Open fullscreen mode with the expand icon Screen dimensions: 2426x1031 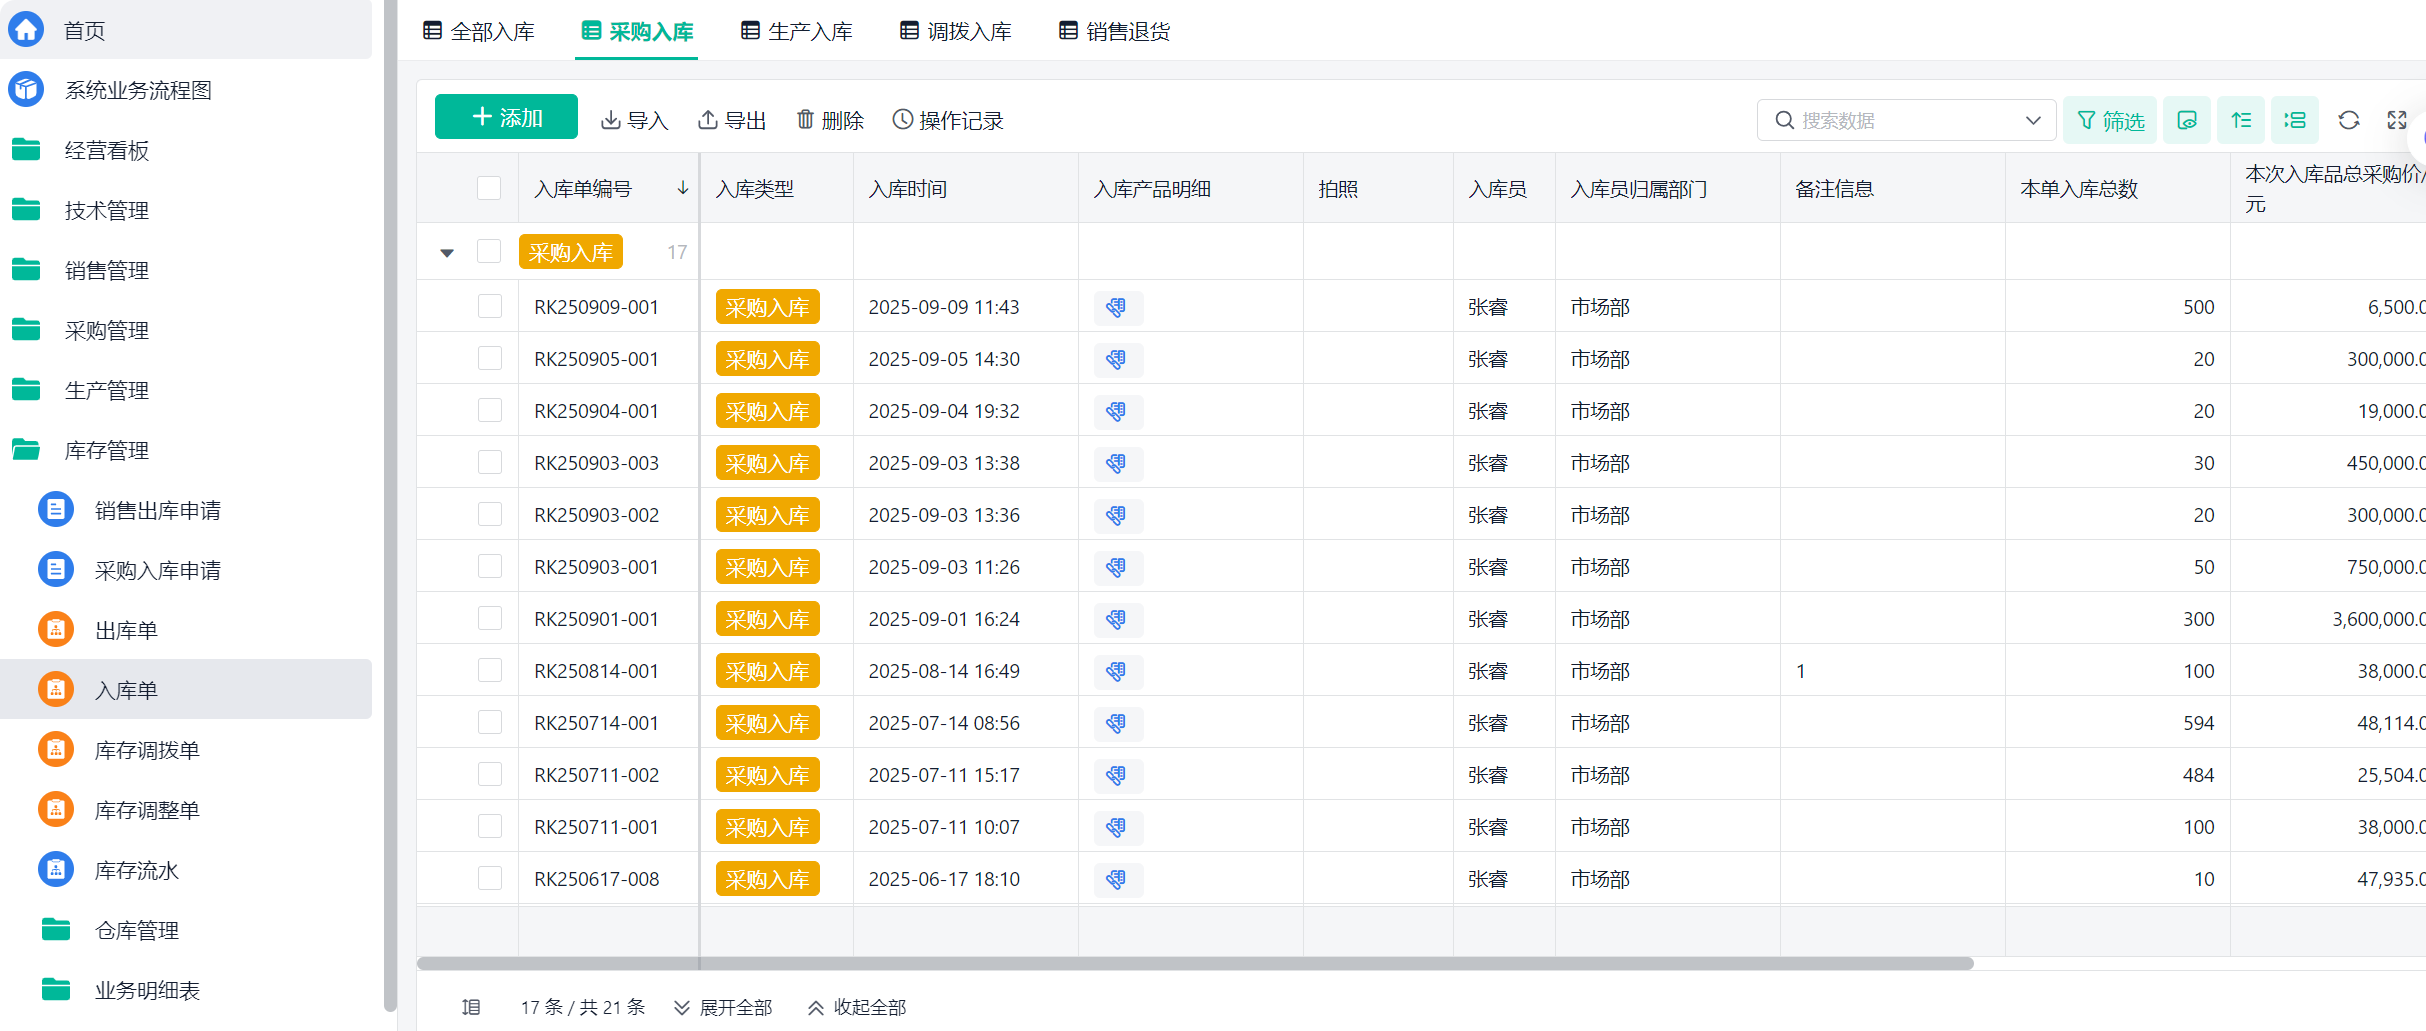click(2397, 120)
